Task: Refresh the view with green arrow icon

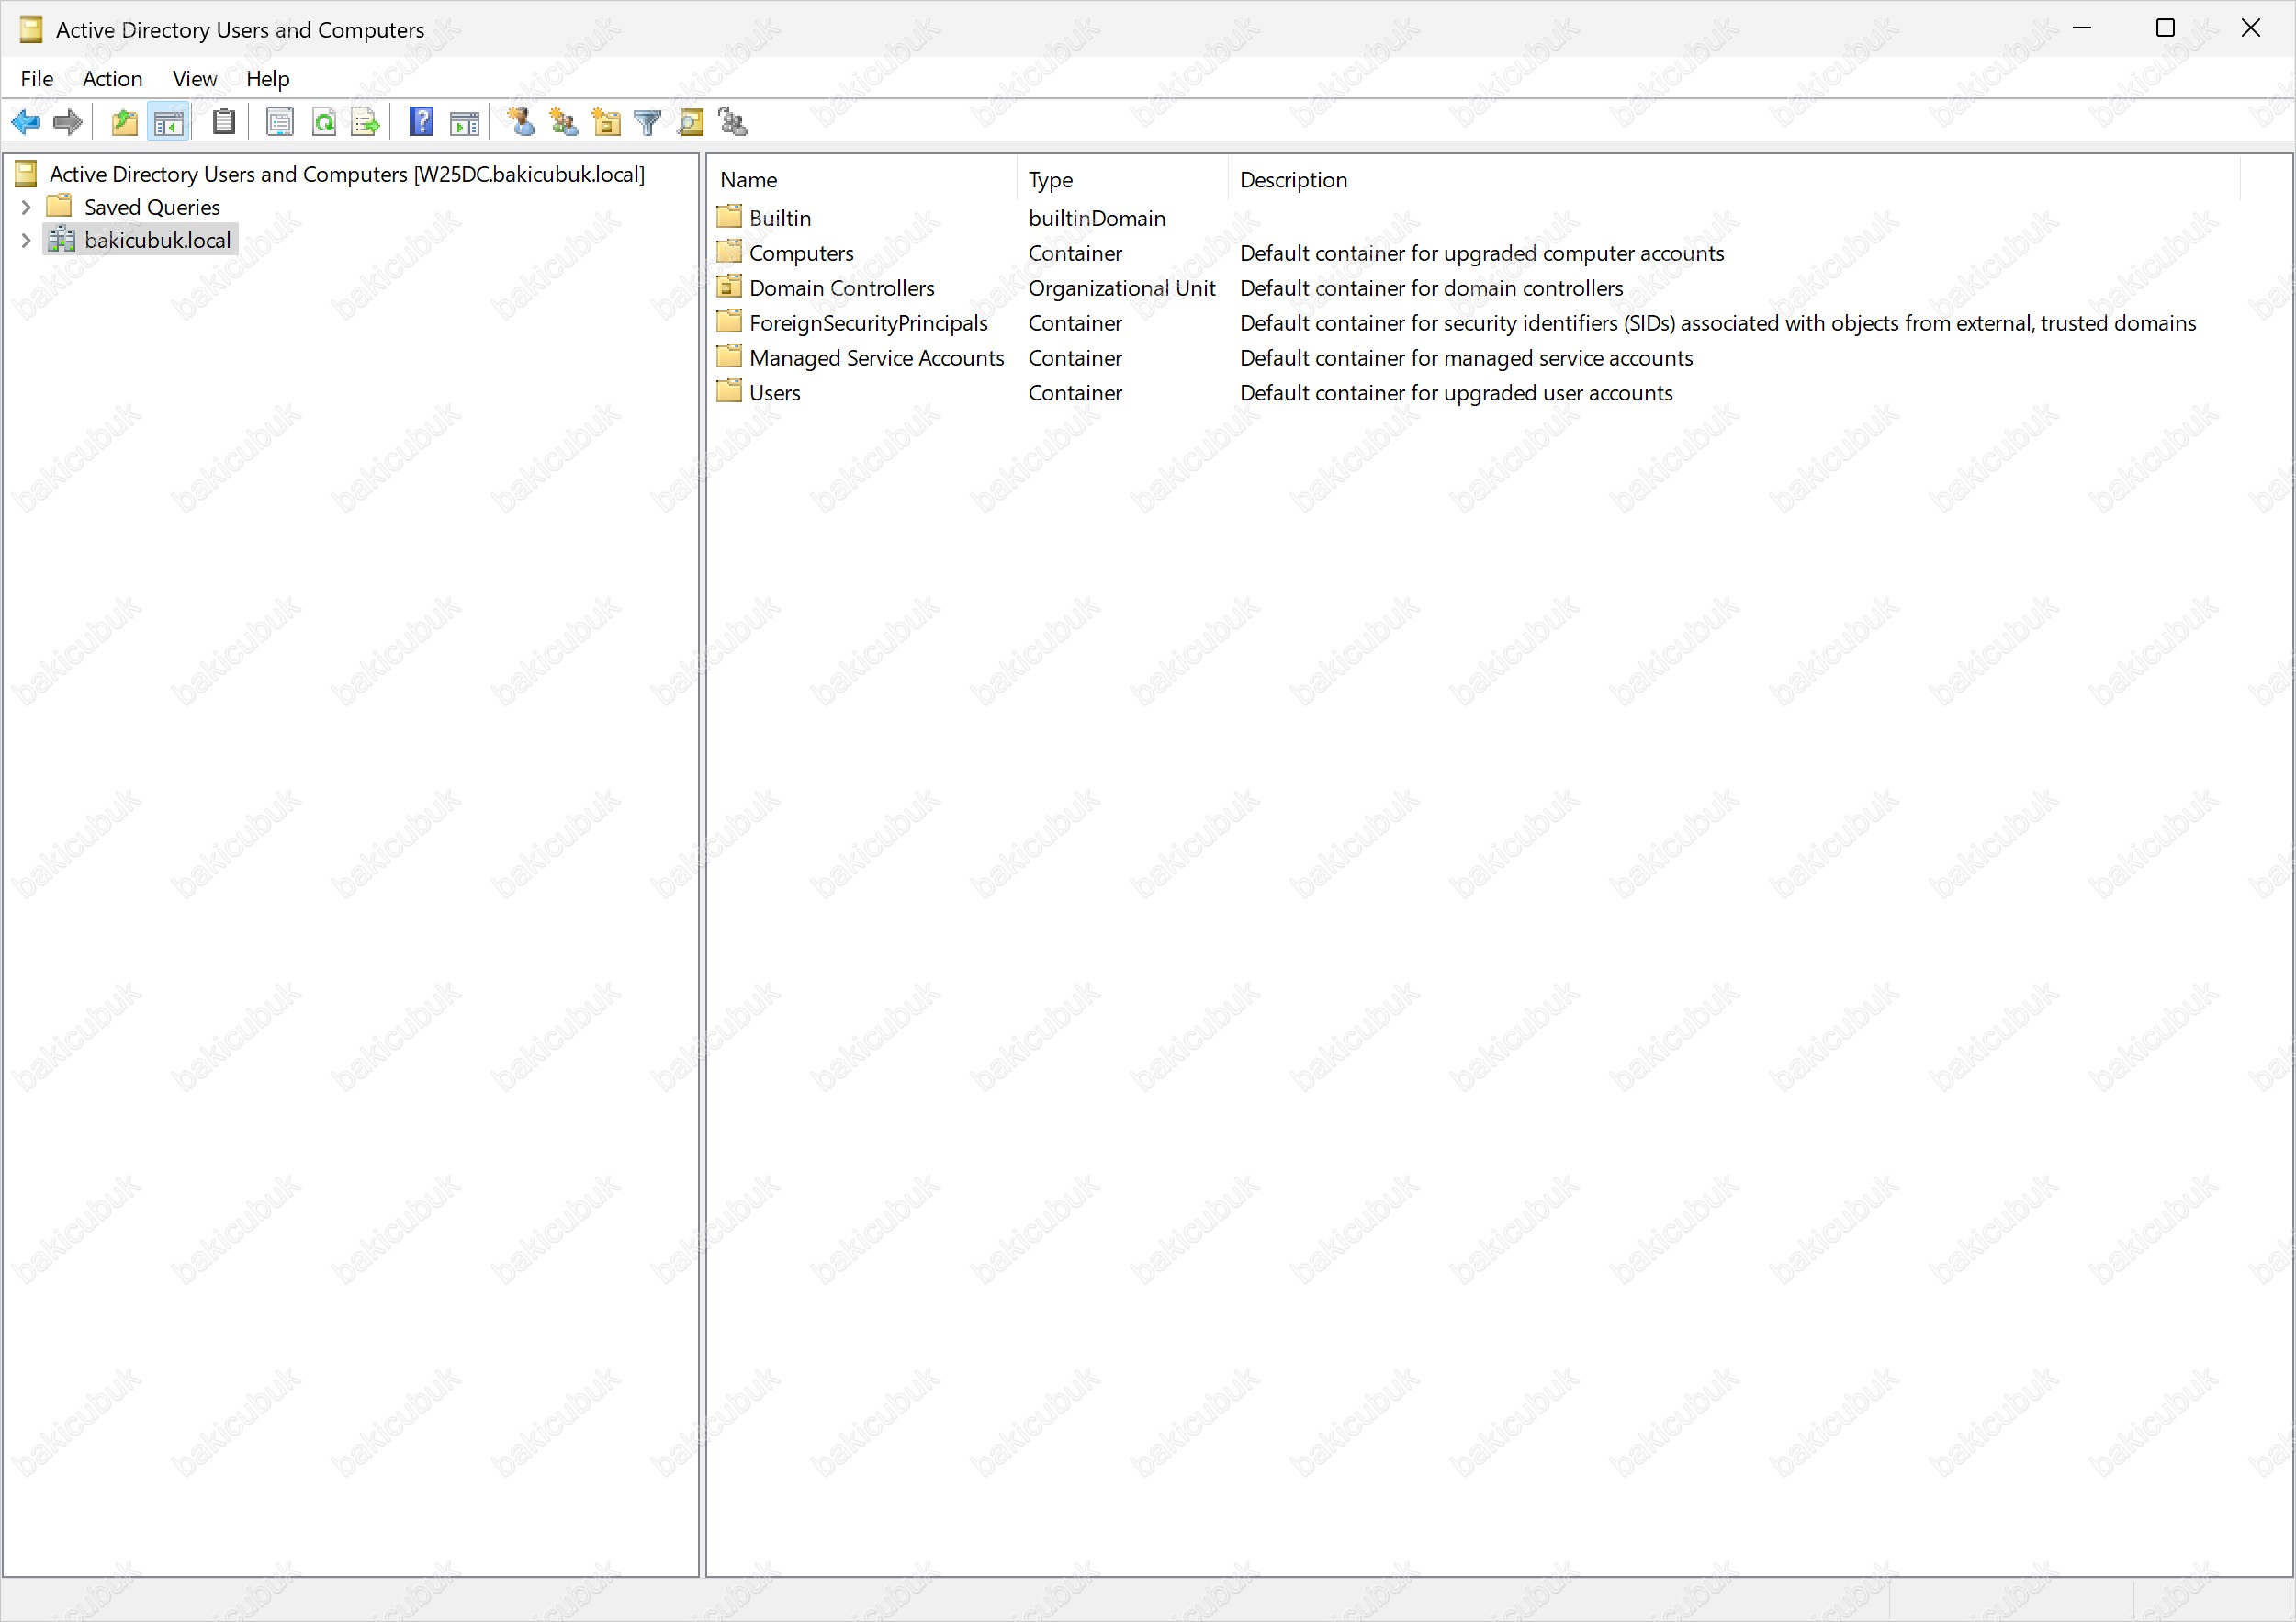Action: [x=324, y=123]
